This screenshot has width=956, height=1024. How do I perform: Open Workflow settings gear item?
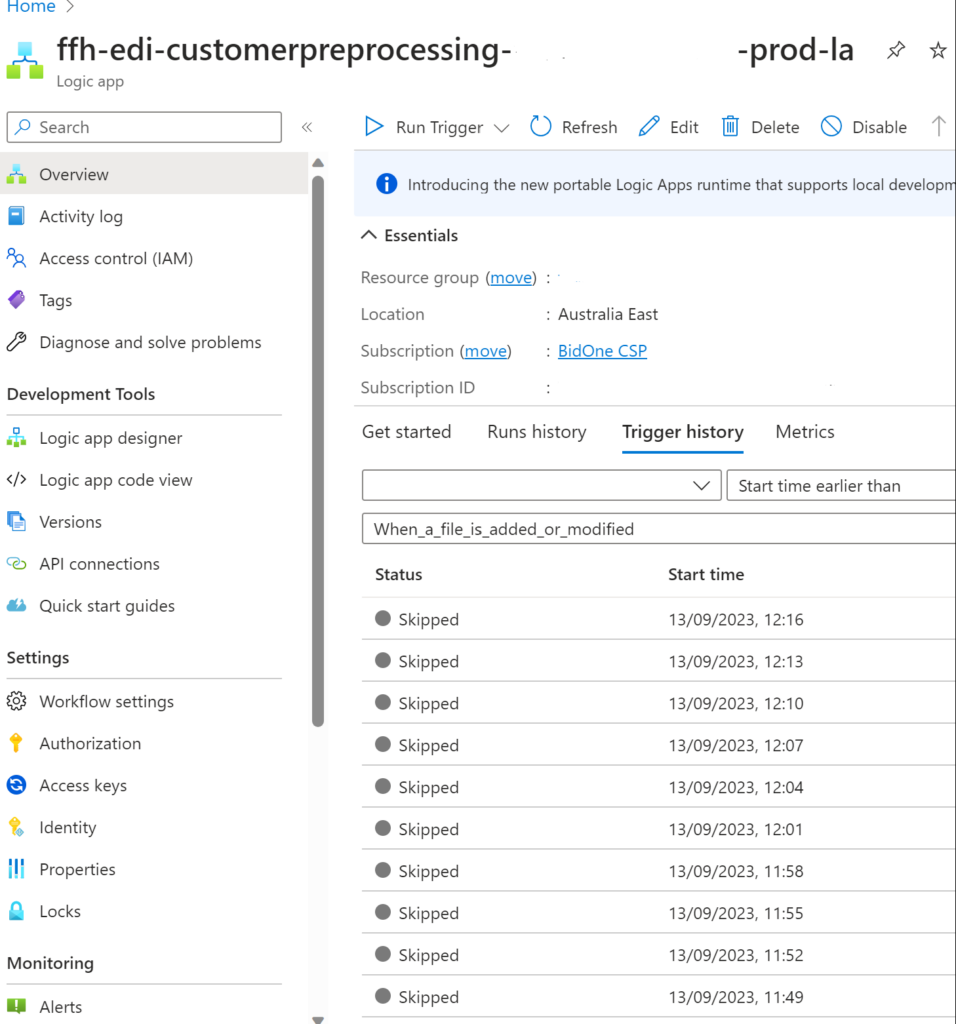(106, 701)
